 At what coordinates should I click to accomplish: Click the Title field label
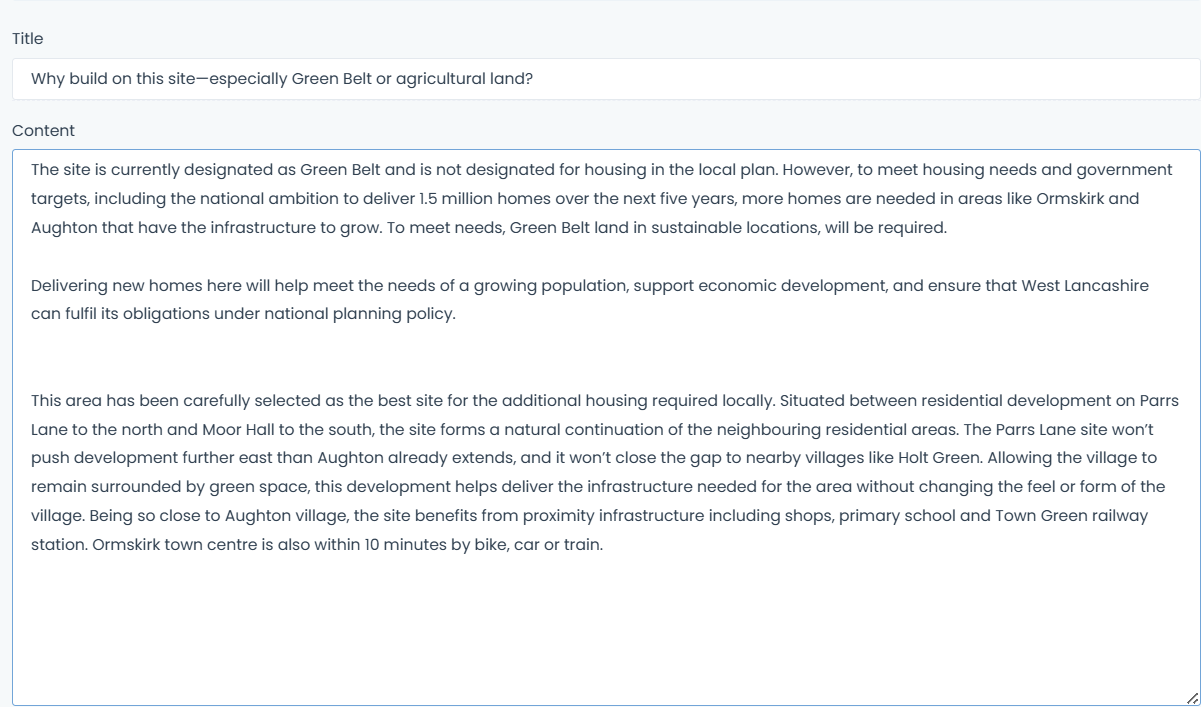(28, 38)
